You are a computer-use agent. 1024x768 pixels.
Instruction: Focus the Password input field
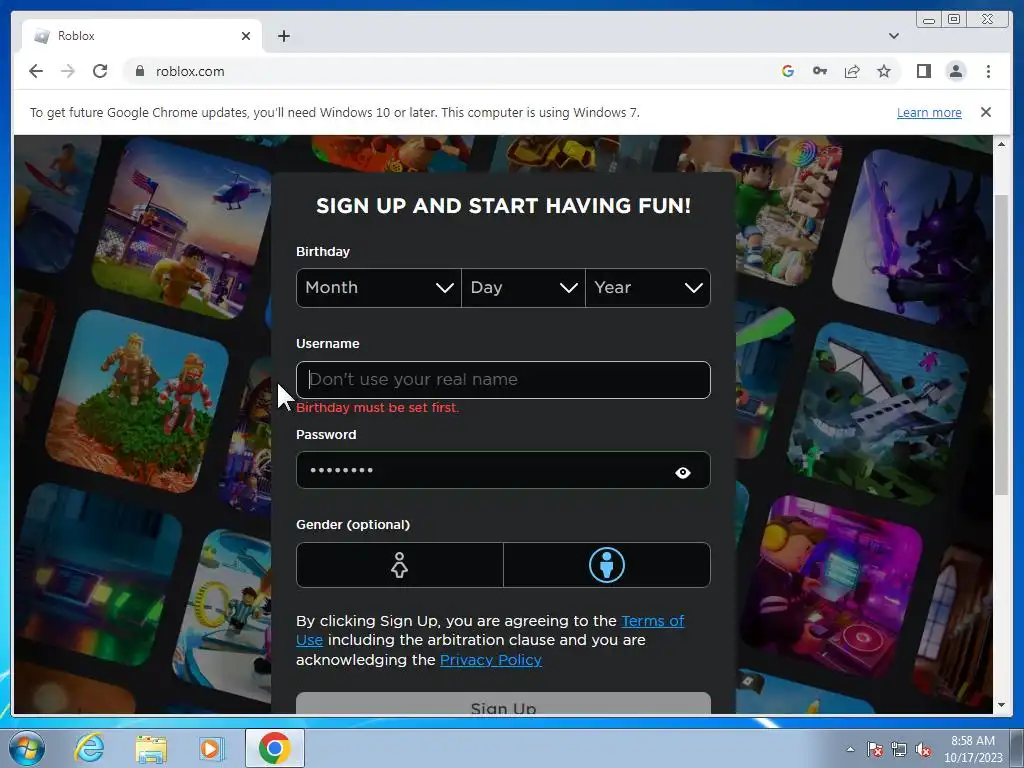pyautogui.click(x=503, y=470)
